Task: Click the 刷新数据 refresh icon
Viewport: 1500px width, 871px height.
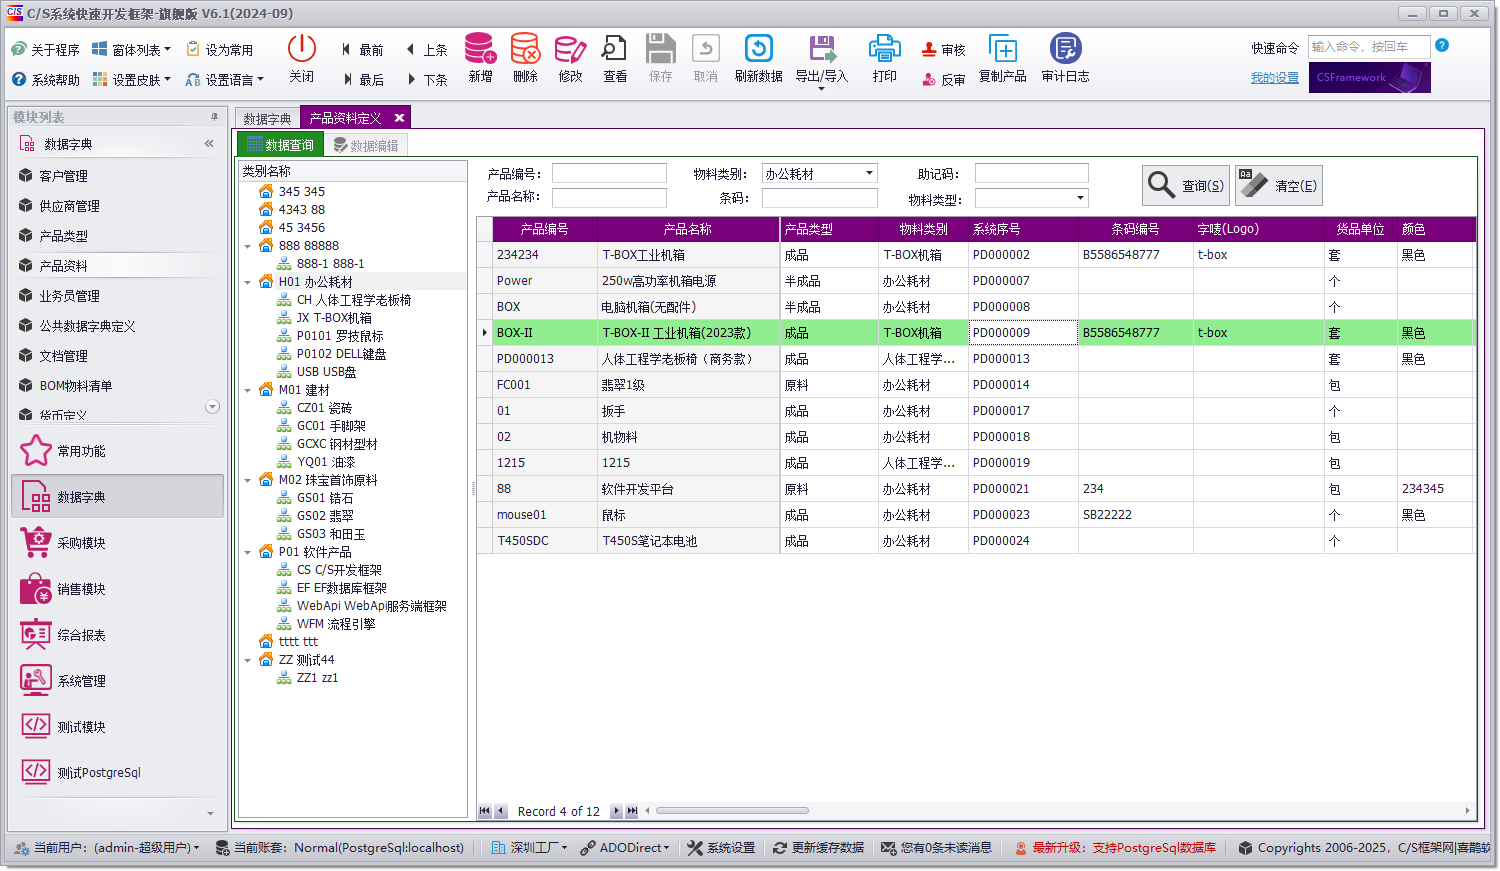Action: click(758, 58)
